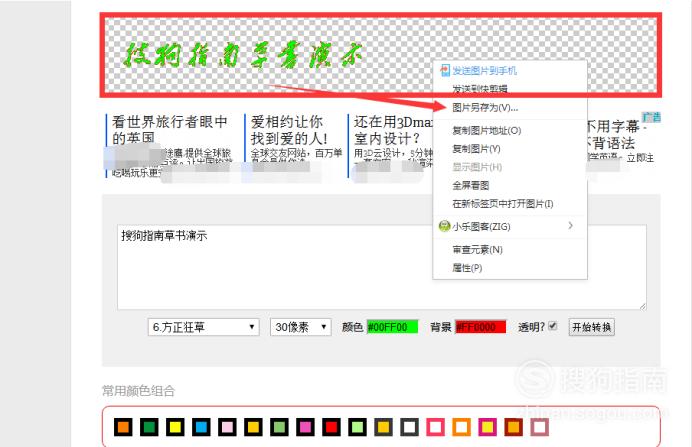Viewport: 692px width, 447px height.
Task: Click the red #FF0000 background color field
Action: point(480,327)
